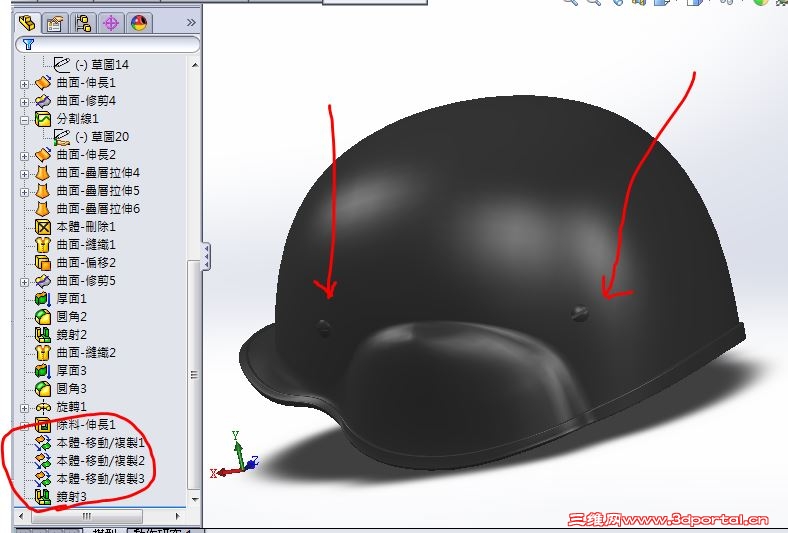
Task: Expand the 曲面-疊層拉伸5 tree node
Action: 24,192
